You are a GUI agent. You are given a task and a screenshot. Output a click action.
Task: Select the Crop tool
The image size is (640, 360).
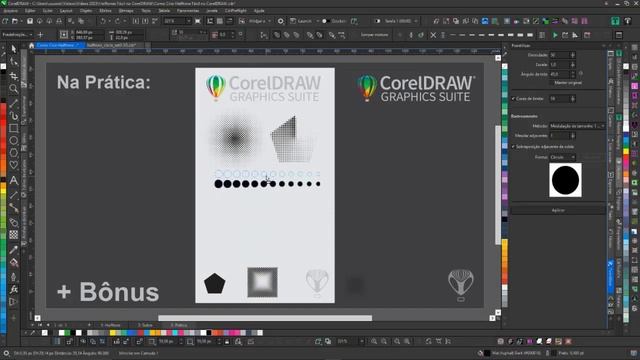point(13,76)
